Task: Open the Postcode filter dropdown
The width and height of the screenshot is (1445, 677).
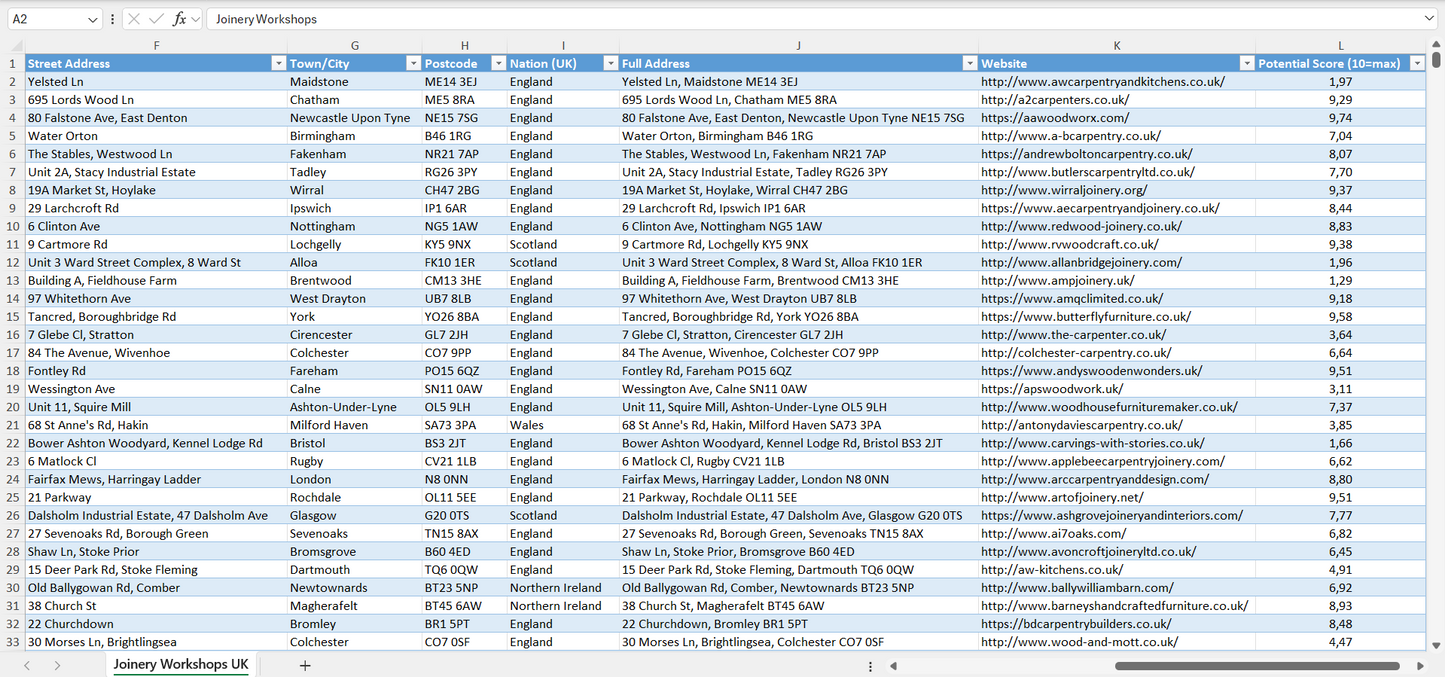Action: point(497,63)
